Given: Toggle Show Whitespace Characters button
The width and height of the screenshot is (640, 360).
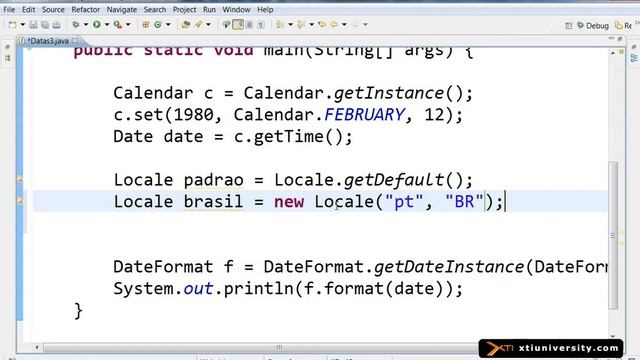Looking at the screenshot, I should click(261, 25).
